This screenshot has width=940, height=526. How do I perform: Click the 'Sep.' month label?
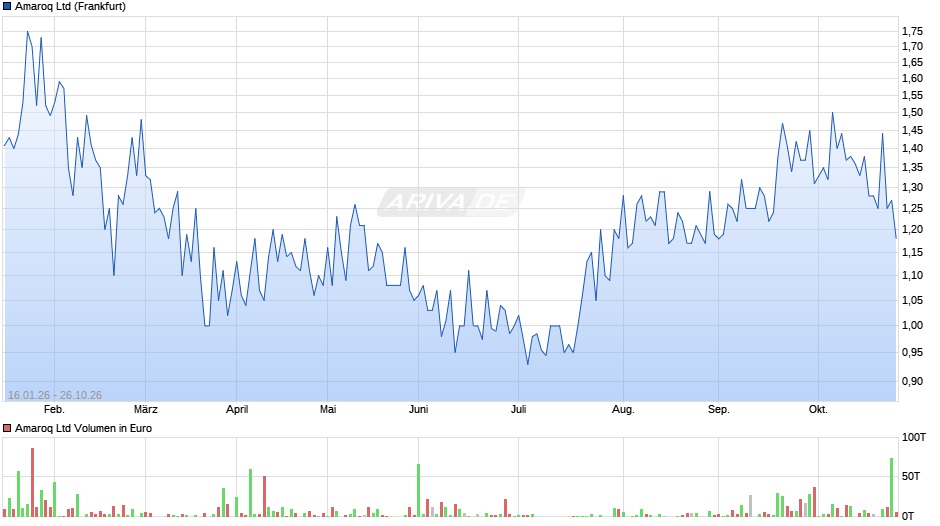click(x=719, y=410)
